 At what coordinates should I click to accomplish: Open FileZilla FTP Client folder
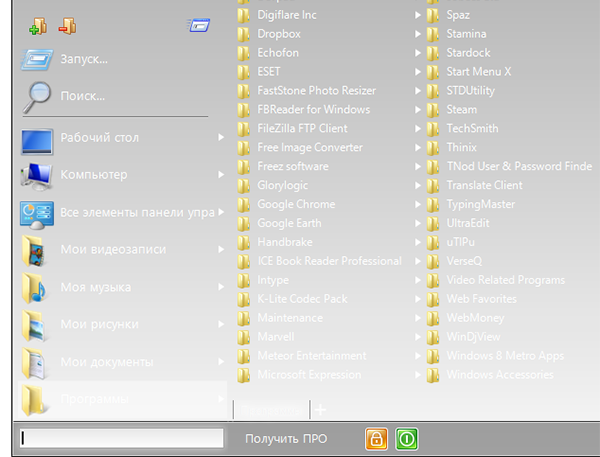point(329,129)
